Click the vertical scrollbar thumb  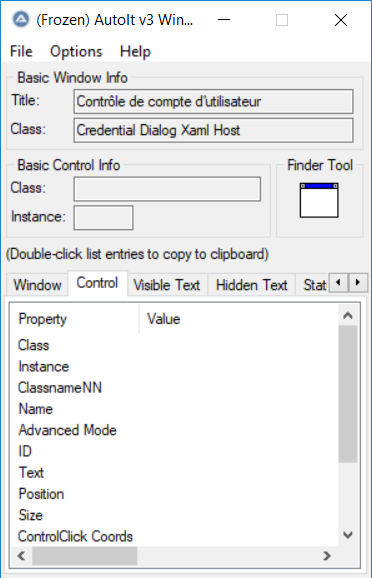click(x=348, y=394)
